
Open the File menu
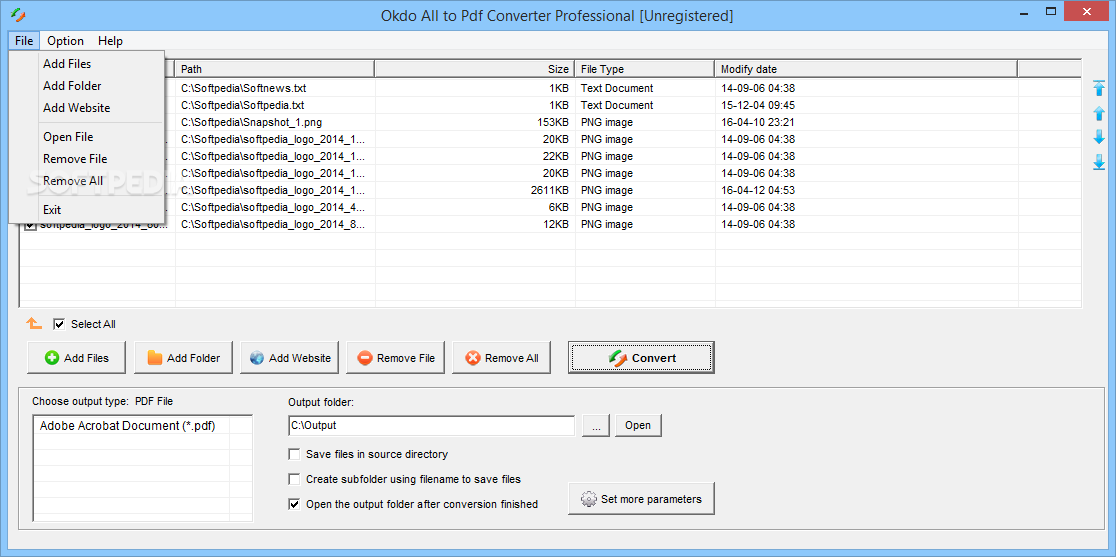[23, 41]
